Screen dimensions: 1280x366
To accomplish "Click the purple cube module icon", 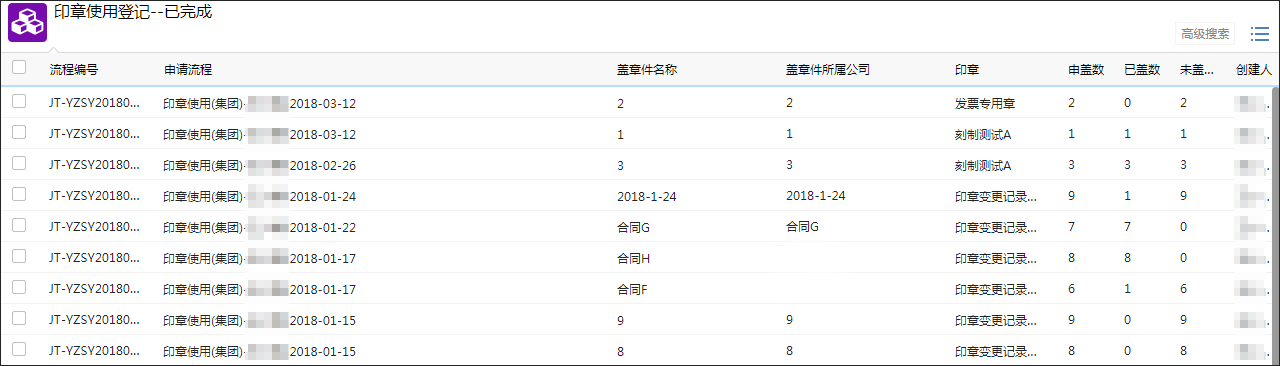I will pyautogui.click(x=27, y=22).
